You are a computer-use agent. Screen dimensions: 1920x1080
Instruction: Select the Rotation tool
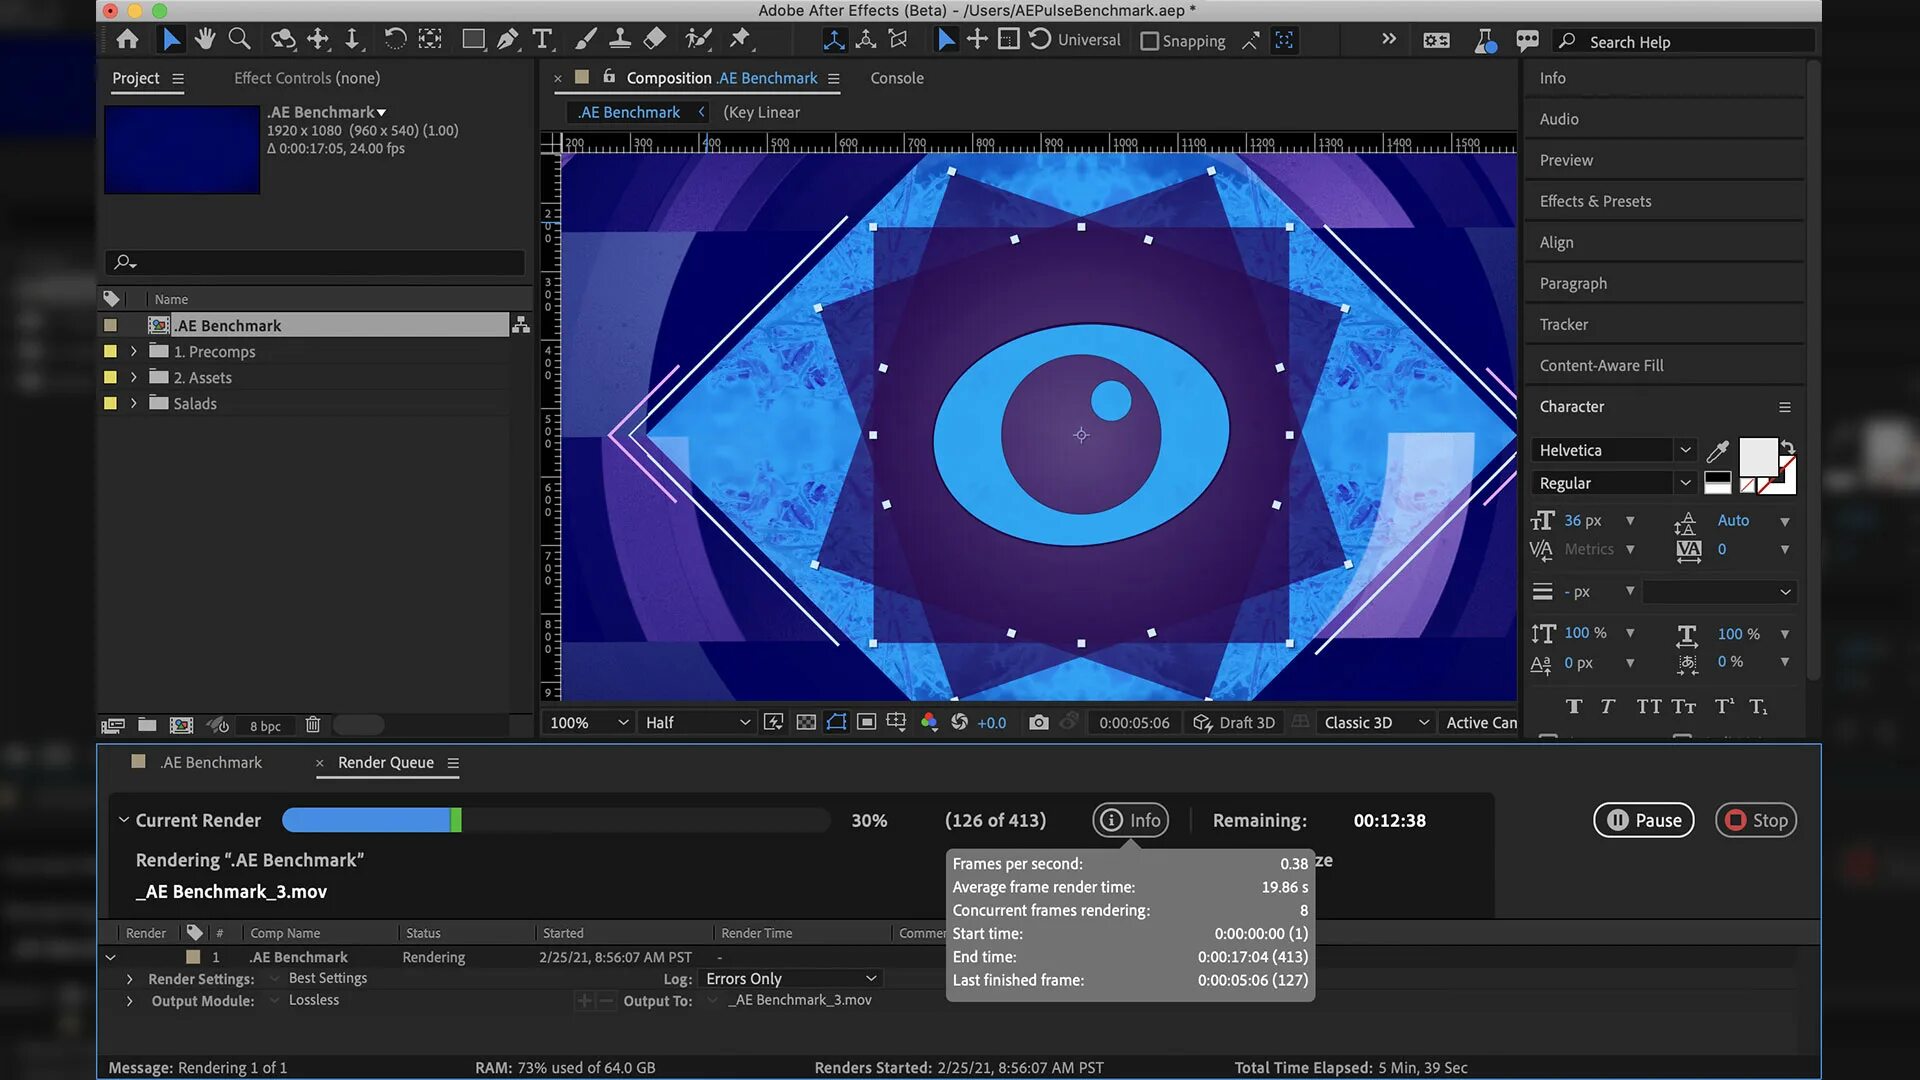pos(395,39)
